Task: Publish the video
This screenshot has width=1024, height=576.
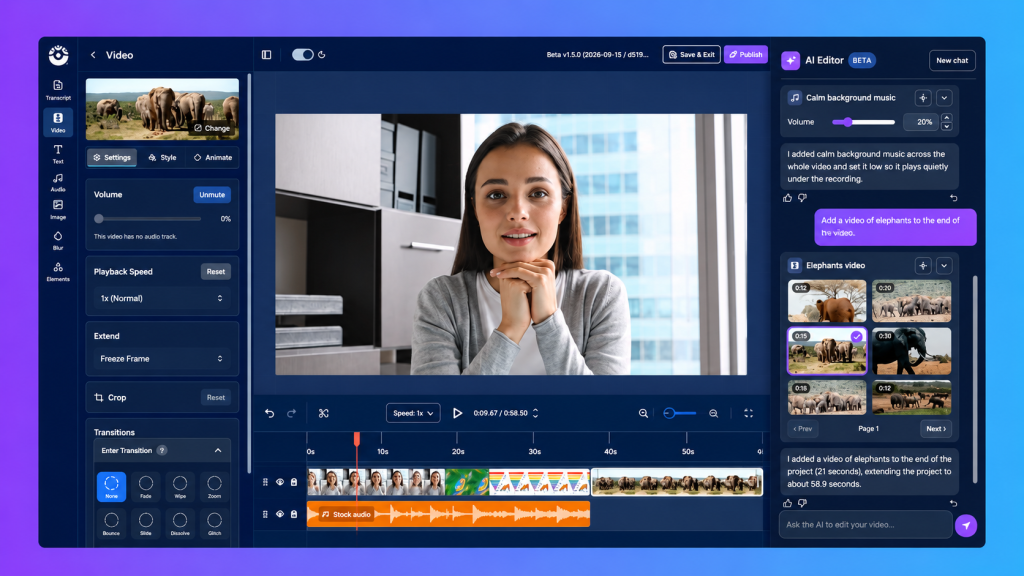Action: pos(746,55)
